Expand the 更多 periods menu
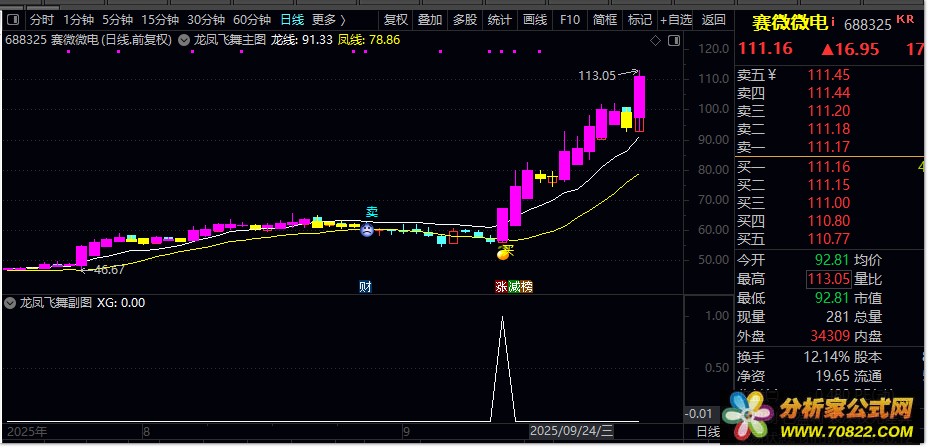The image size is (930, 448). [x=329, y=20]
